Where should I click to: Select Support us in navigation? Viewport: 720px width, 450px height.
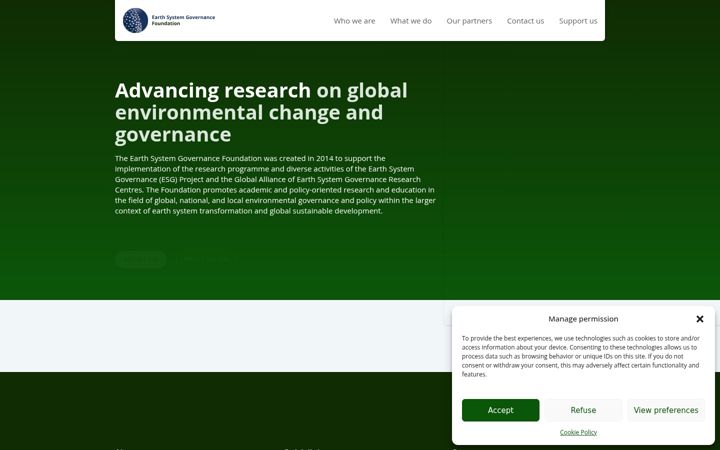pyautogui.click(x=578, y=21)
